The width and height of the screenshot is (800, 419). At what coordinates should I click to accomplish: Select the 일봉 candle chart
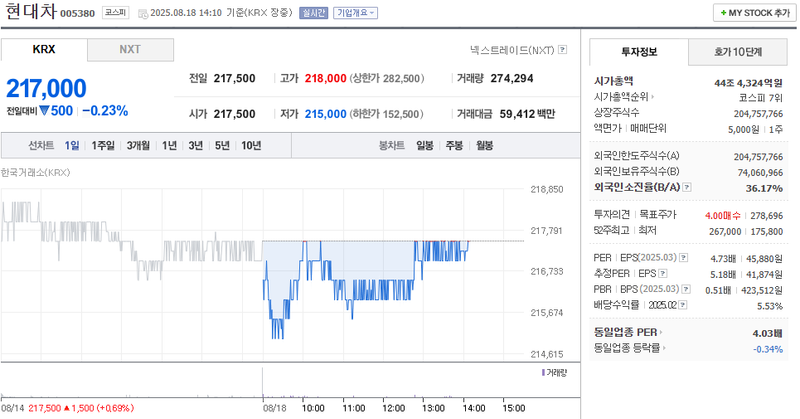click(425, 145)
